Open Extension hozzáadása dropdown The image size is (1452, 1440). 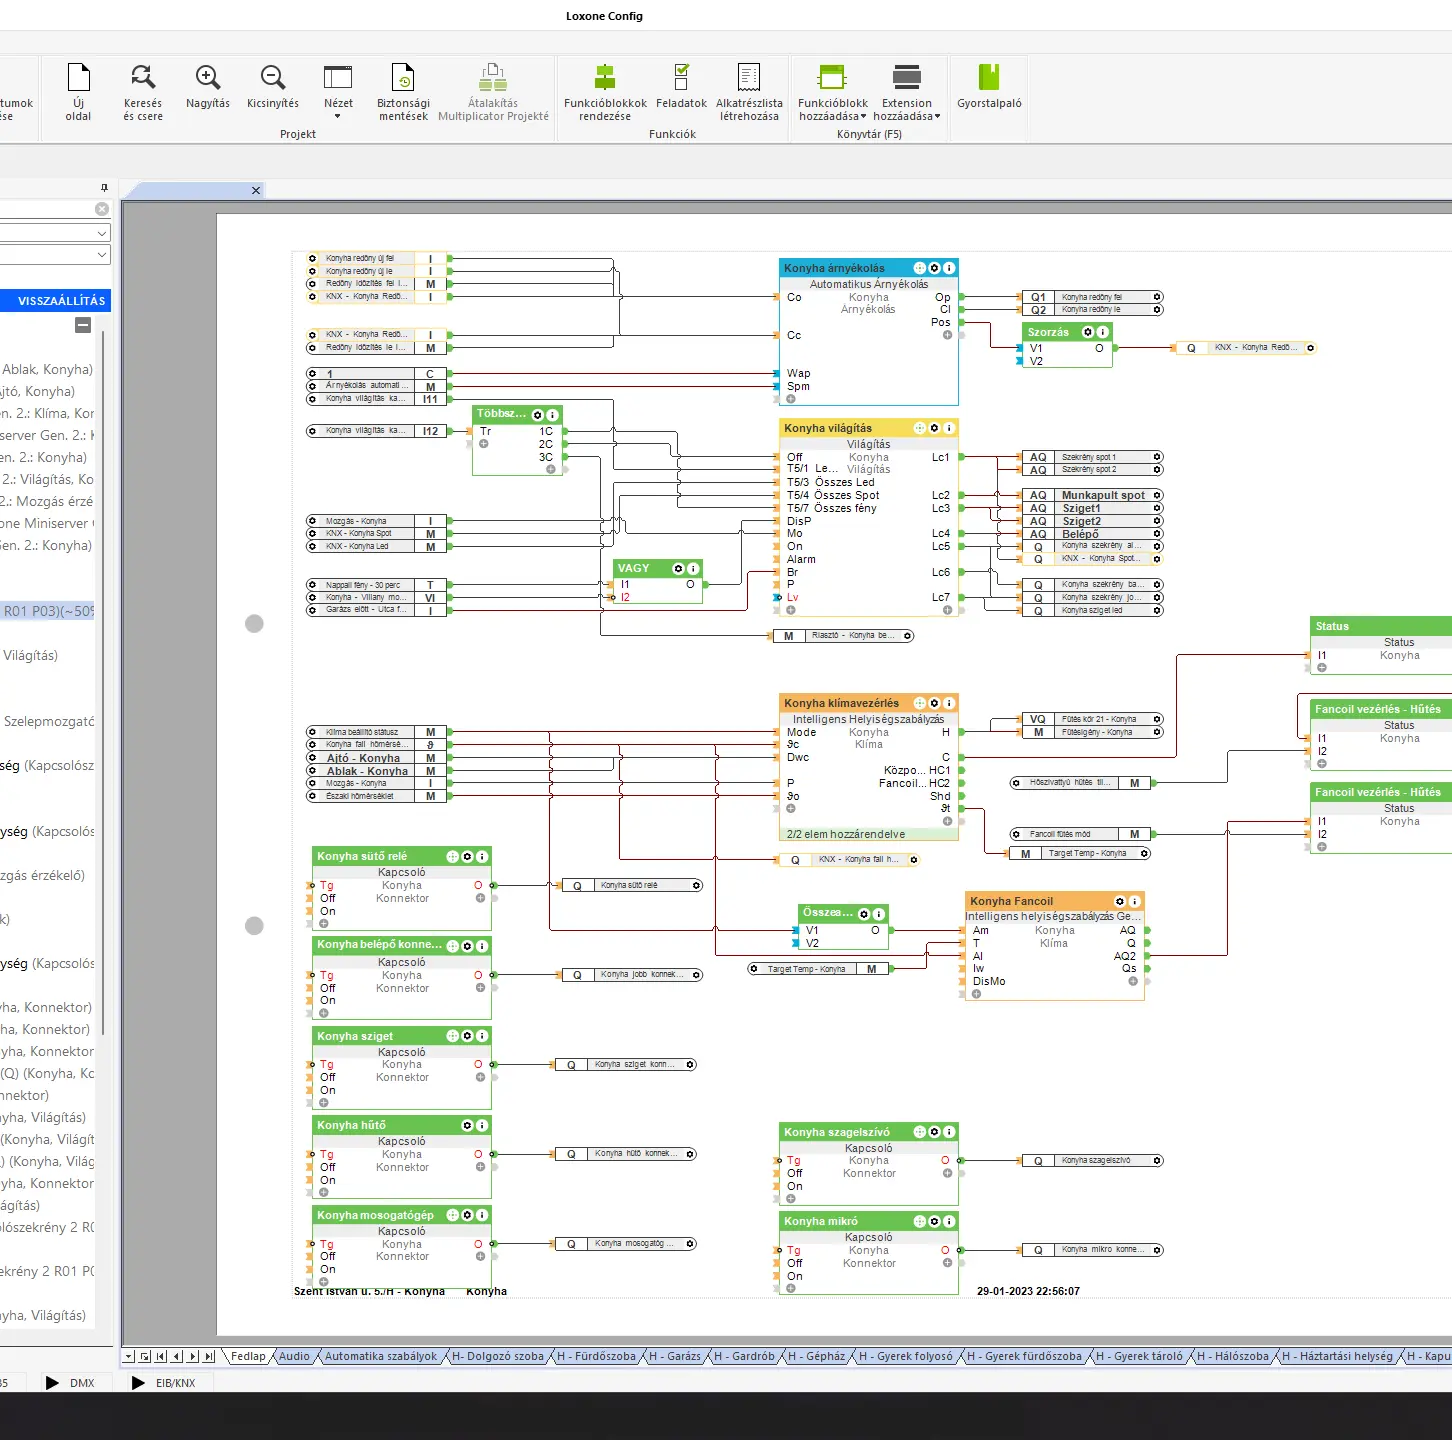click(907, 91)
